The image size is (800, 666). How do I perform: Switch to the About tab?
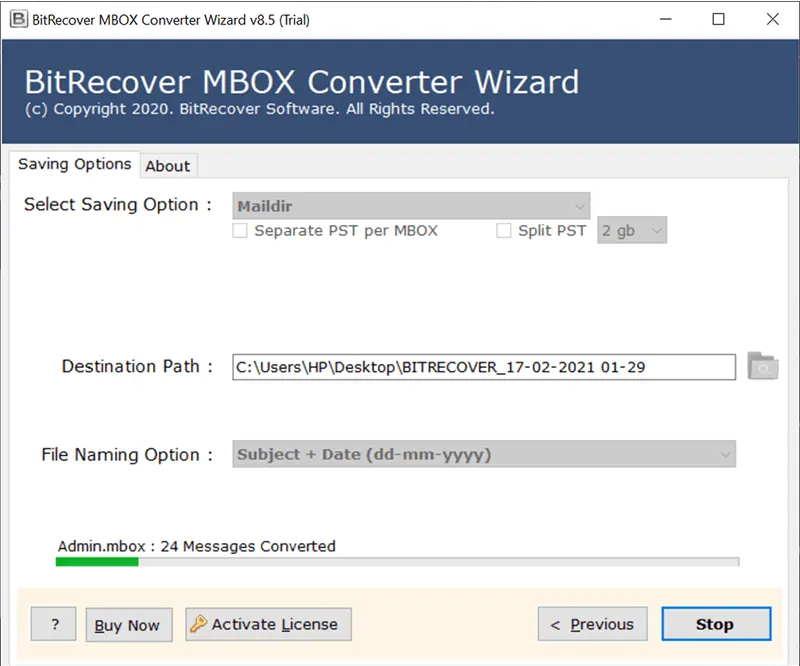coord(168,166)
